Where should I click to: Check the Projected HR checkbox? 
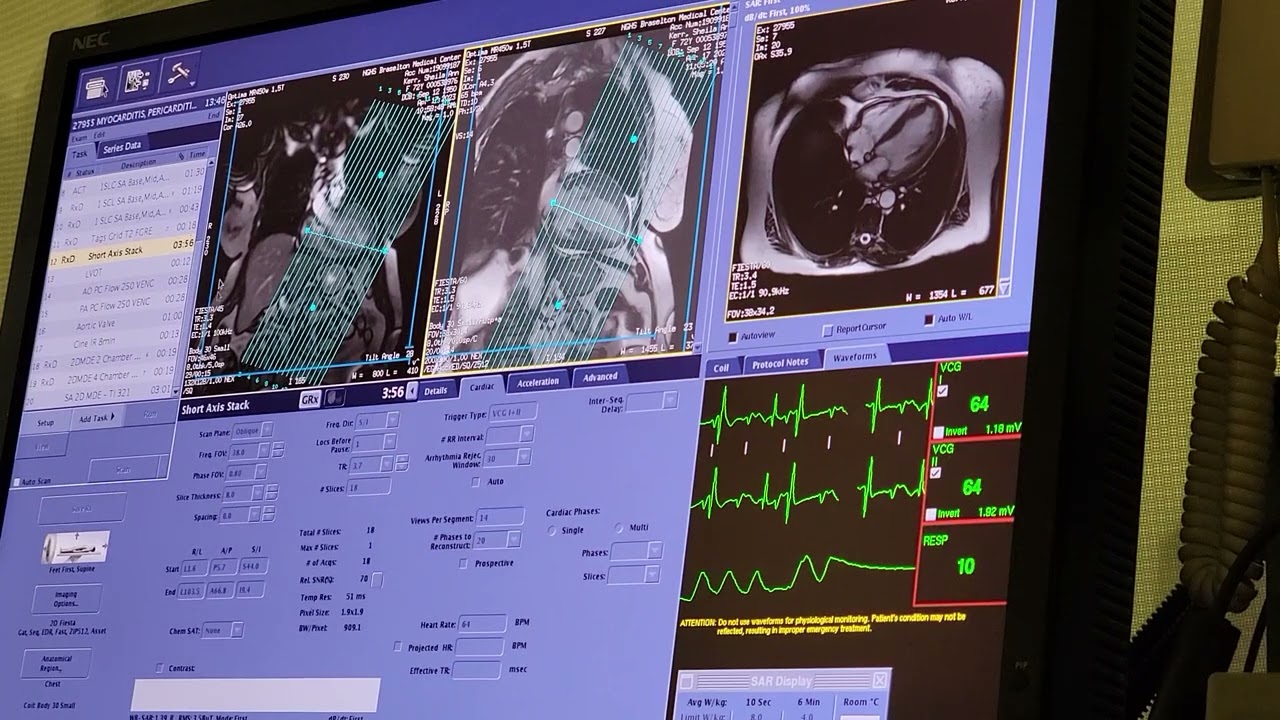398,647
